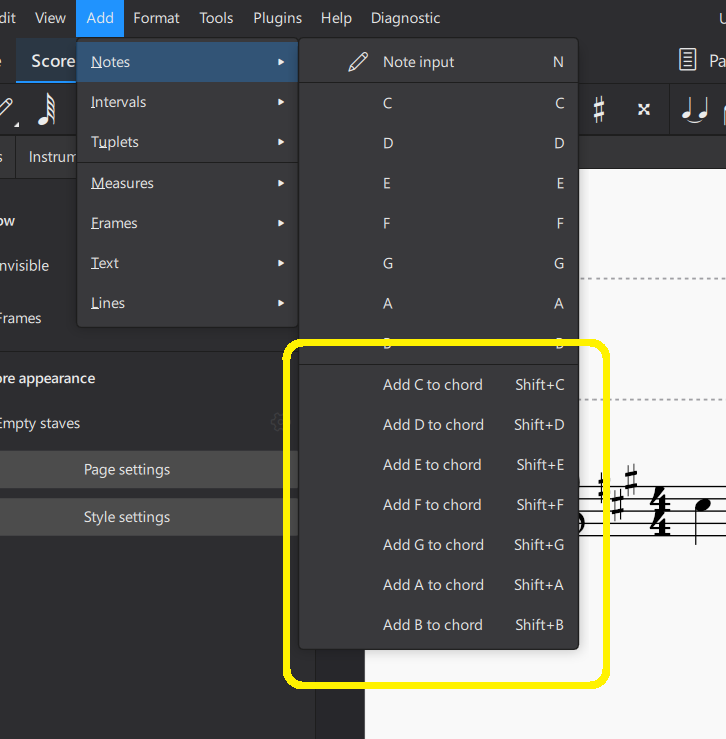Screen dimensions: 726x739
Task: Click the Style settings button
Action: [x=148, y=517]
